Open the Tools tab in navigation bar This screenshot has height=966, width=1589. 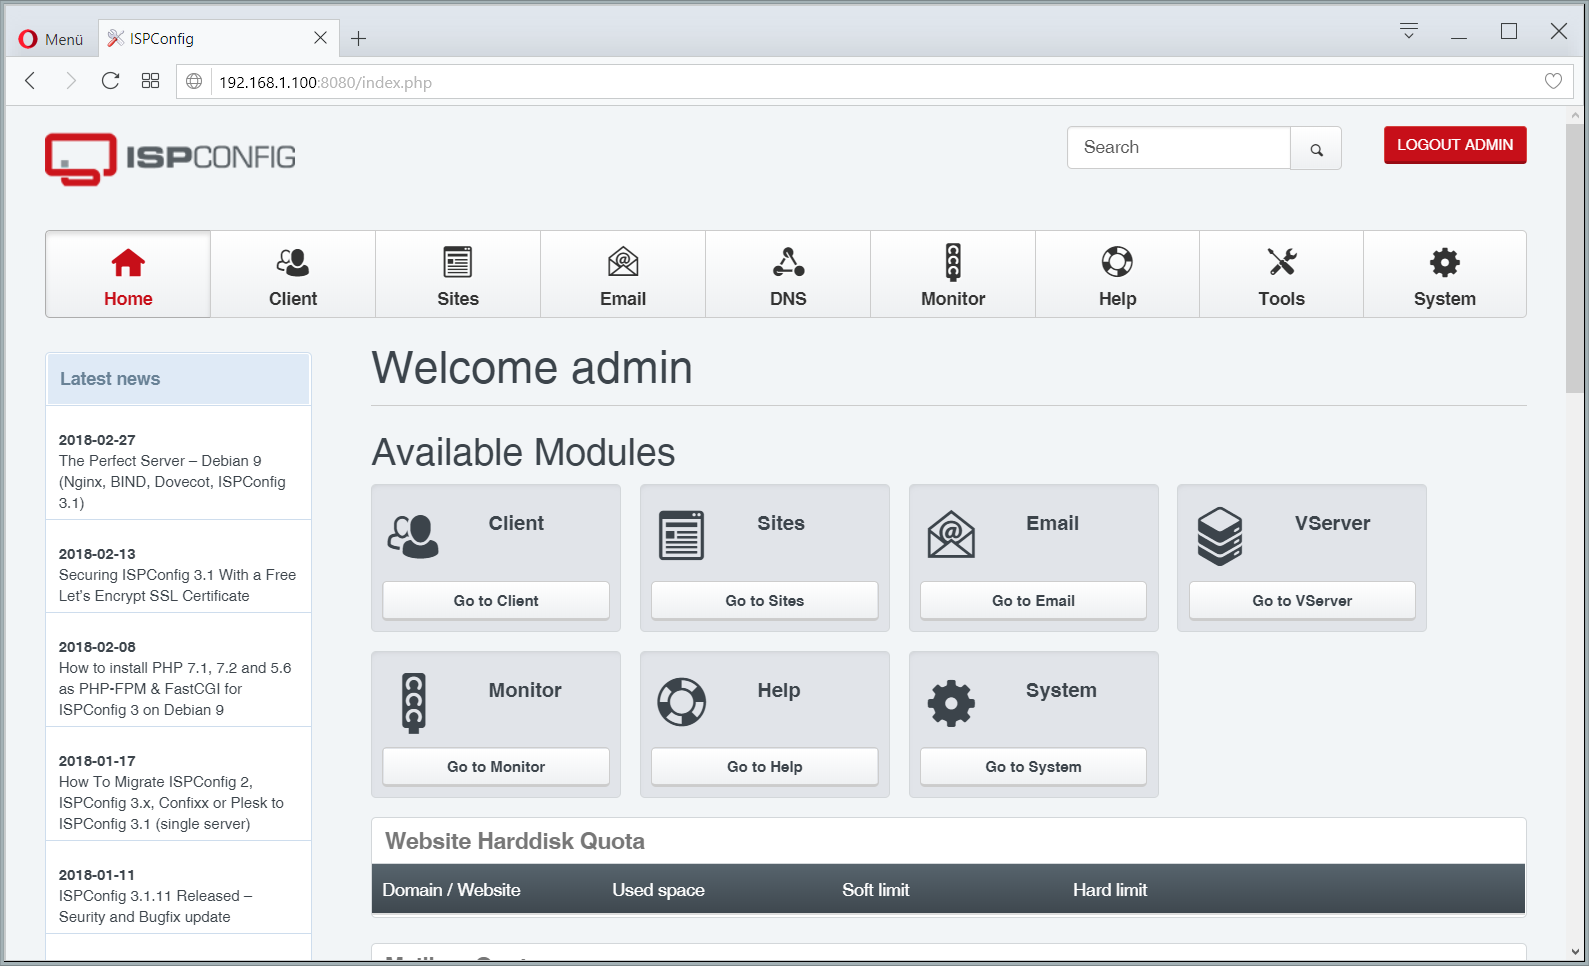(1281, 275)
